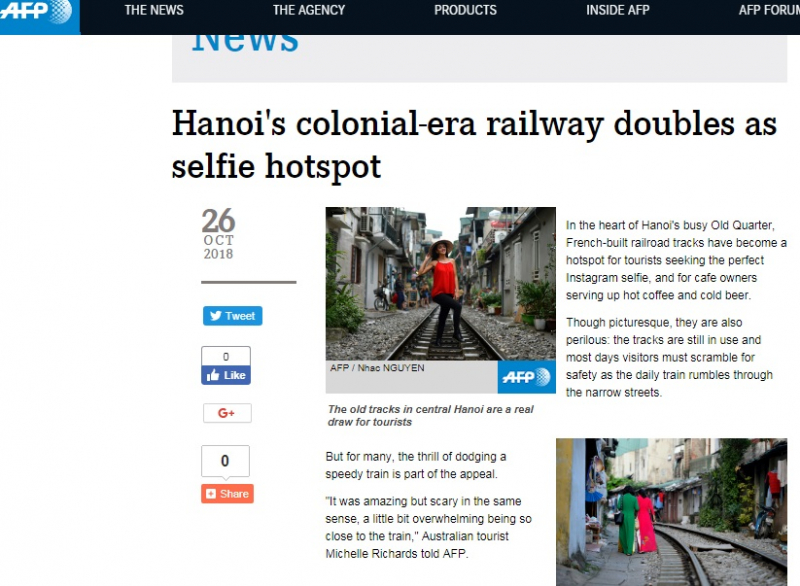800x586 pixels.
Task: Click the Google Plus G+ button
Action: pos(227,413)
